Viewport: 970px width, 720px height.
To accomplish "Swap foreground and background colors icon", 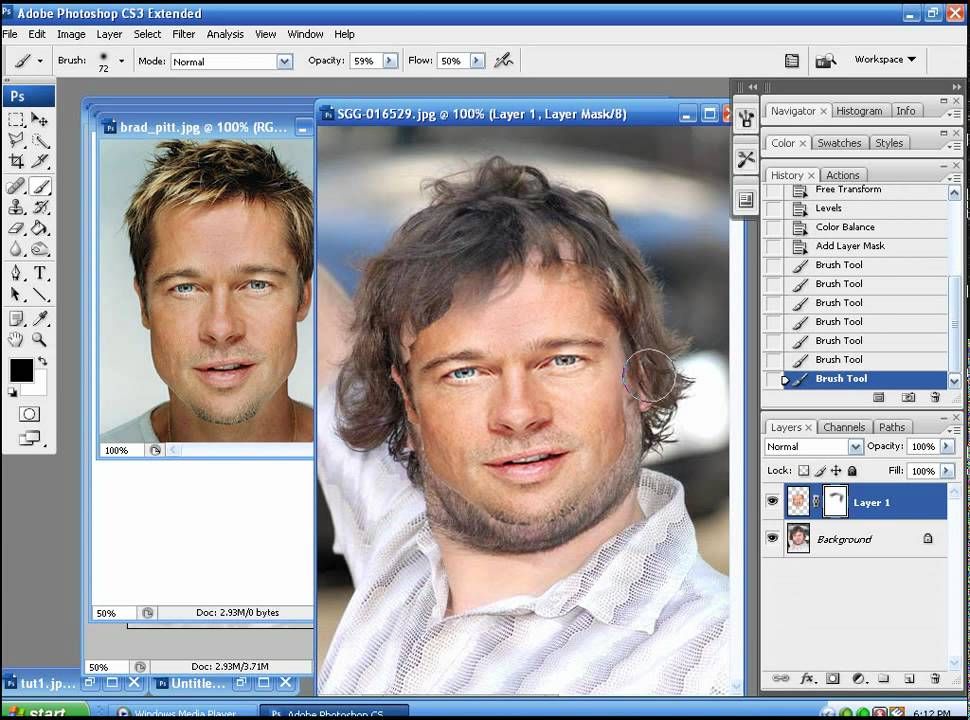I will pos(42,361).
